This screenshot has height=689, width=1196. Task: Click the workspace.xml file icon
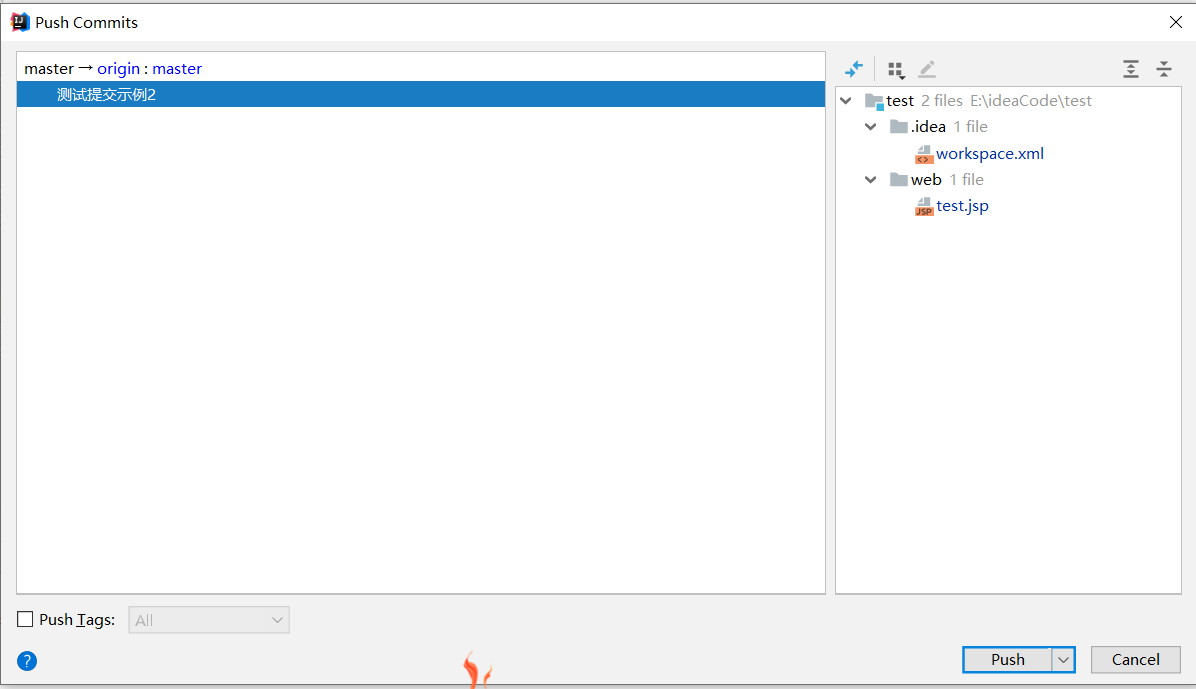[924, 154]
